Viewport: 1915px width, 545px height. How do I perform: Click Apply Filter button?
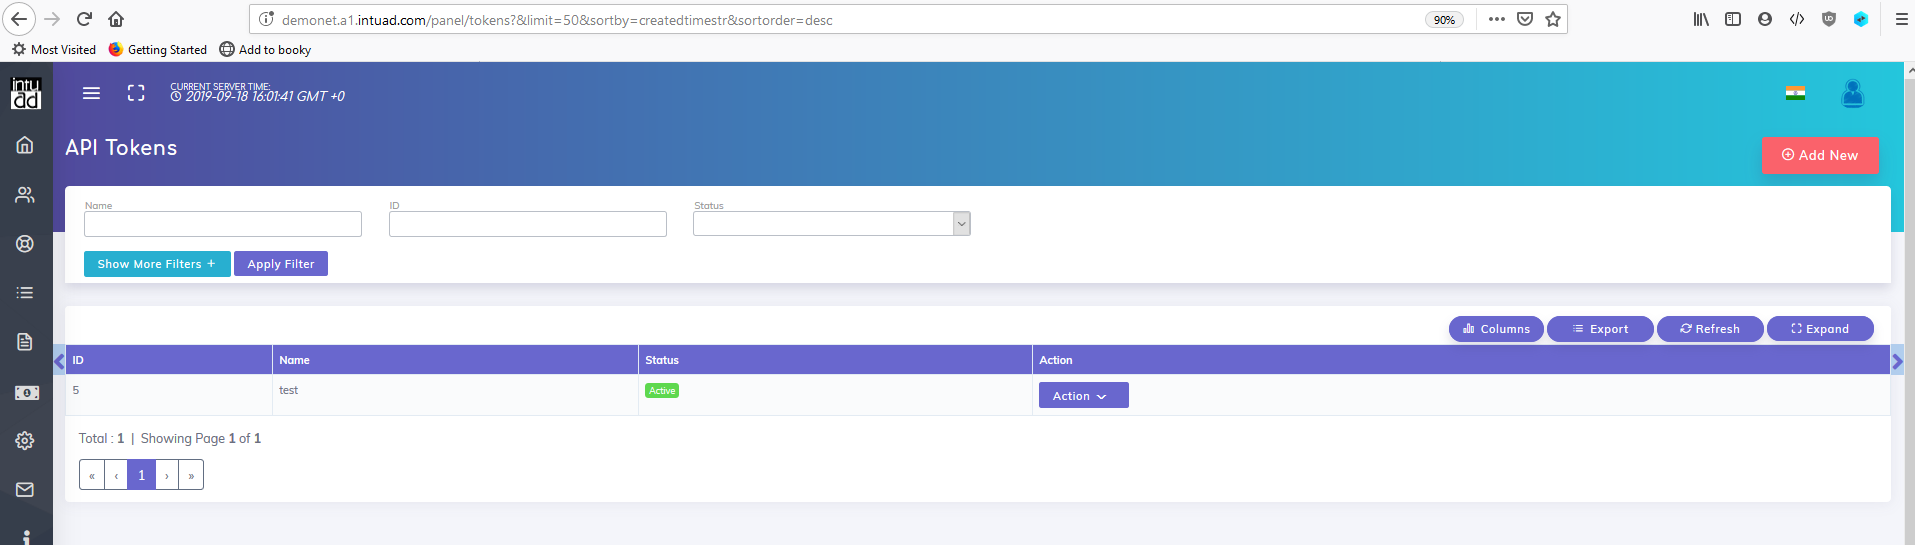click(x=281, y=264)
